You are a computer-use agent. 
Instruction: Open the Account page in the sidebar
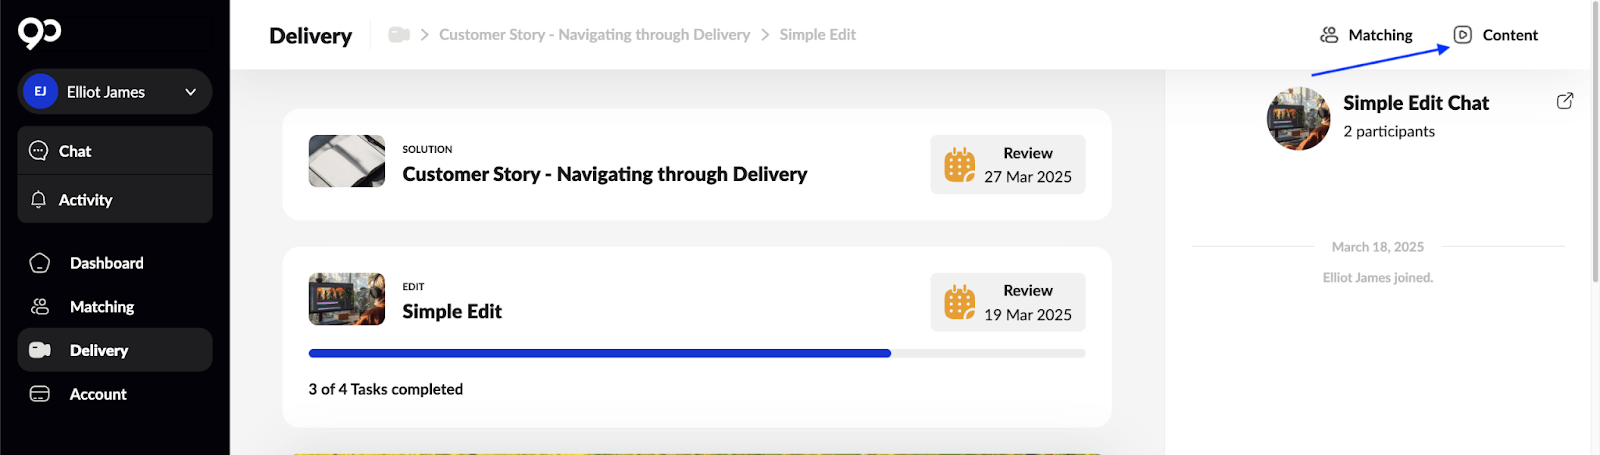(98, 394)
